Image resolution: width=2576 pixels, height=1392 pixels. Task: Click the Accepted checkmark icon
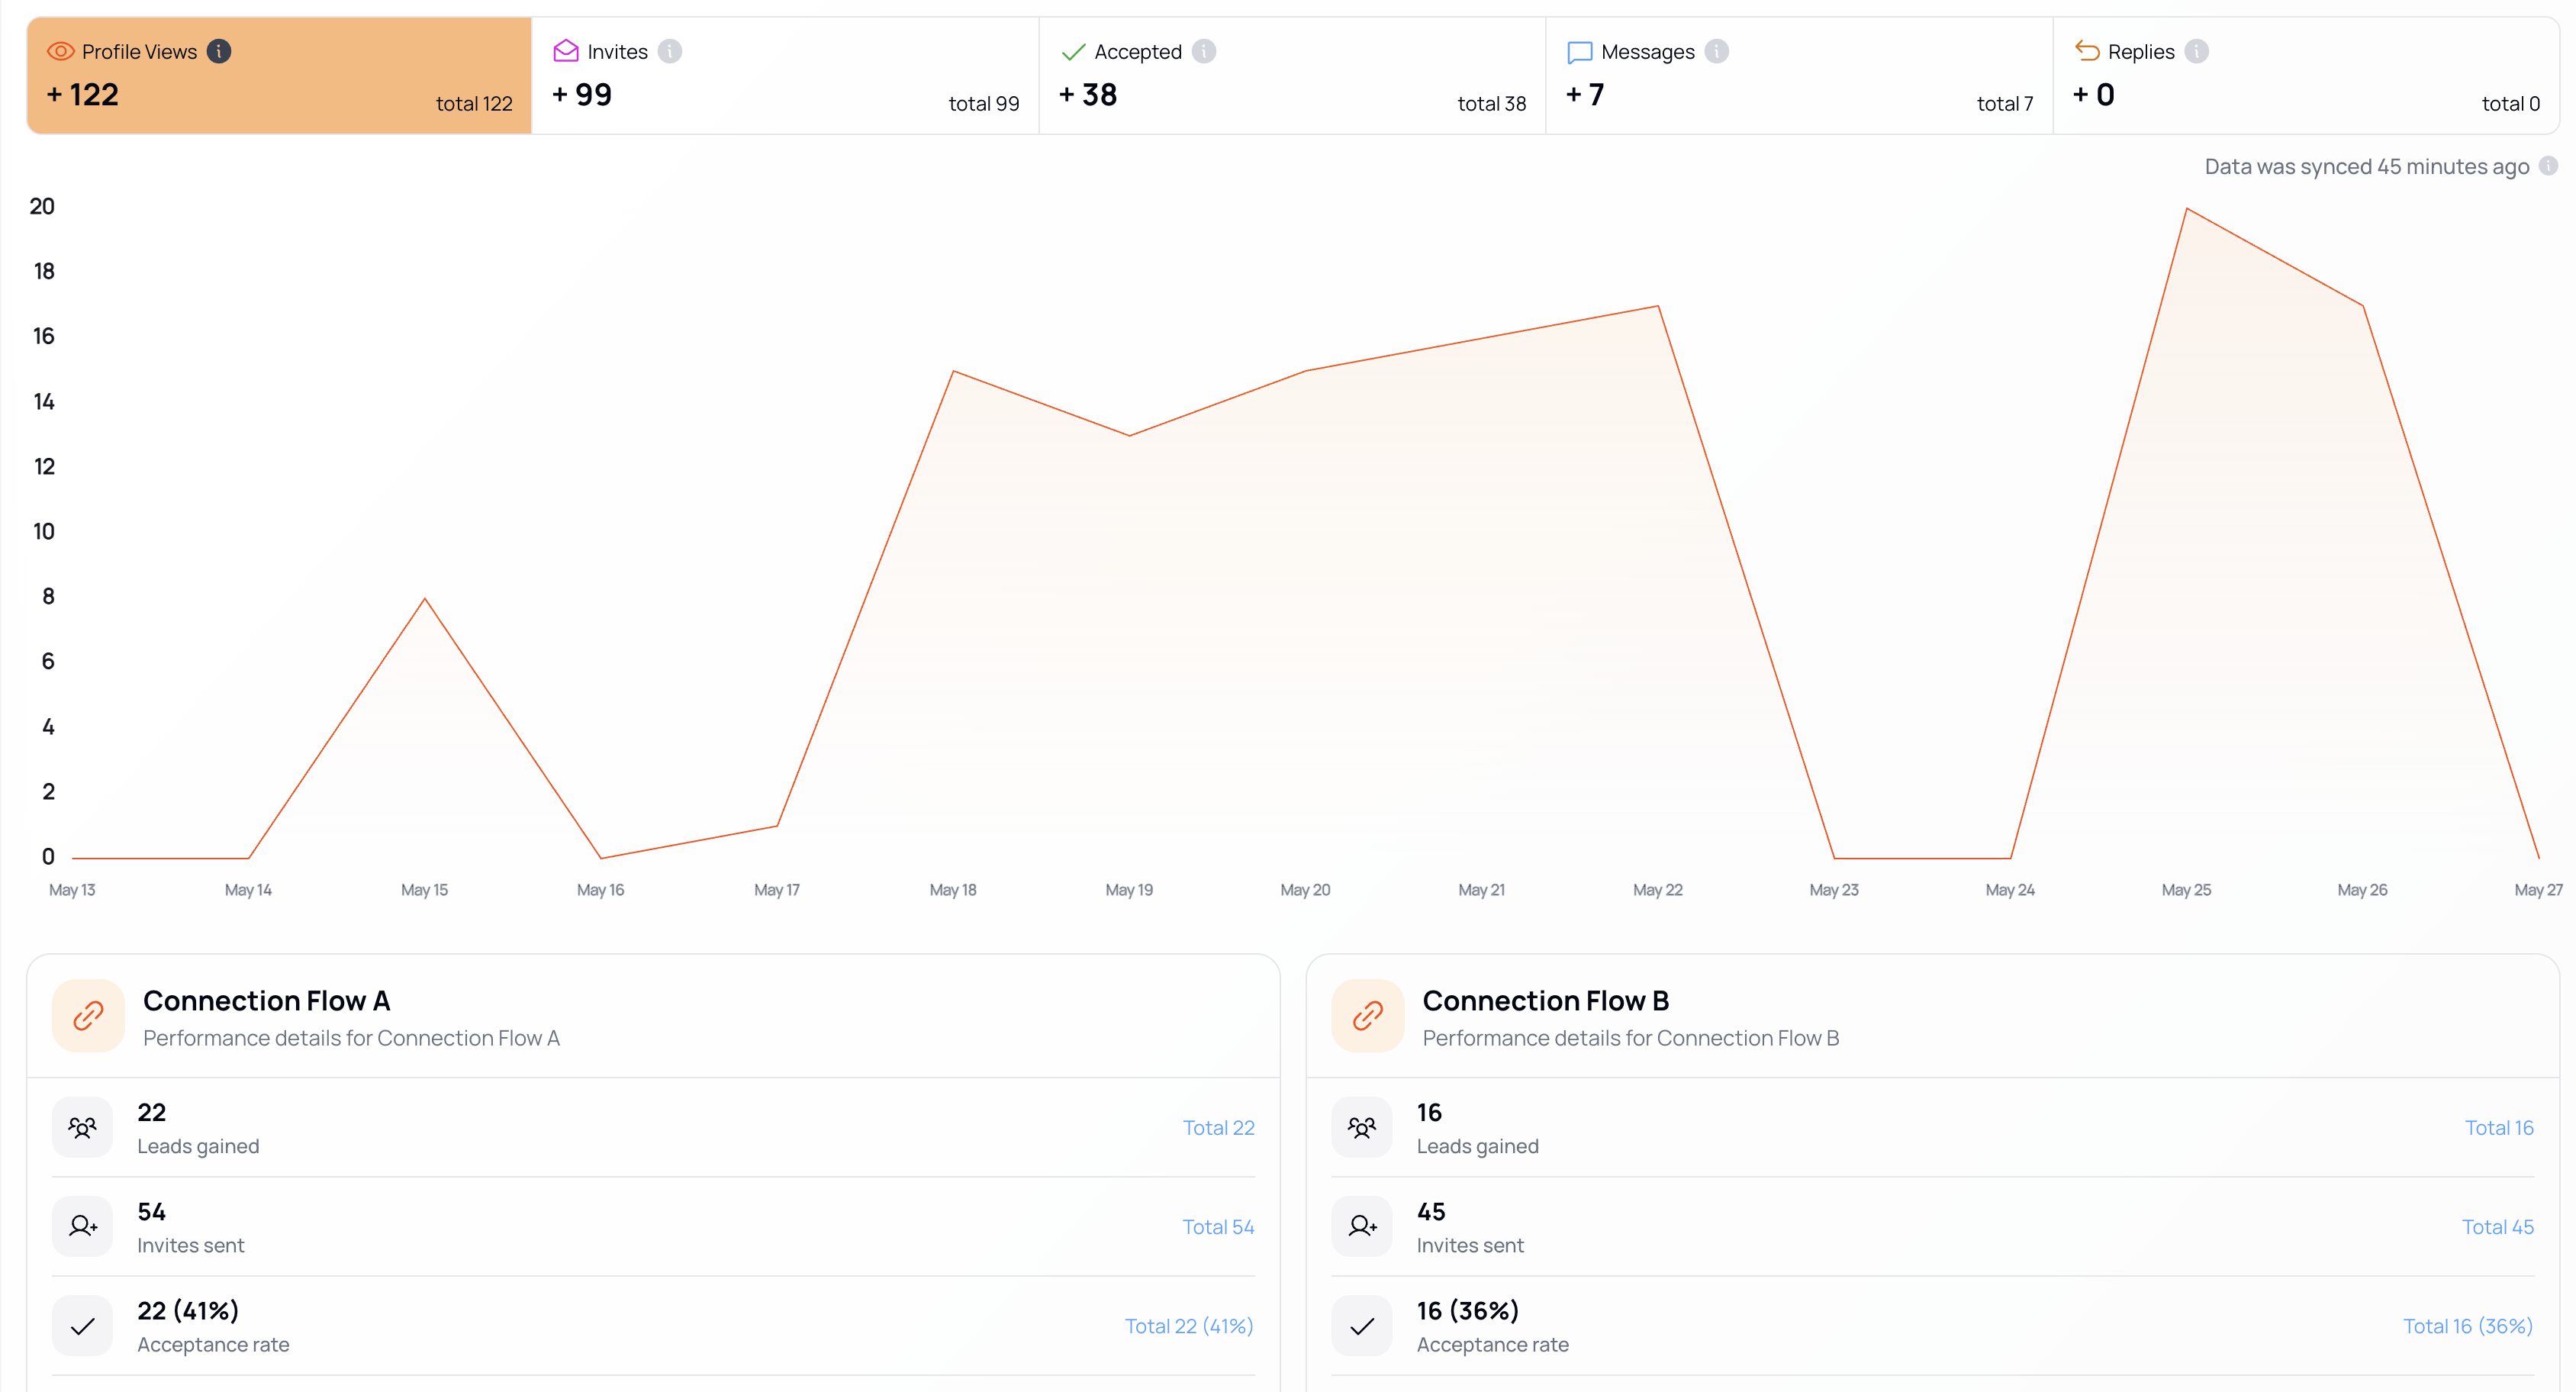1073,52
